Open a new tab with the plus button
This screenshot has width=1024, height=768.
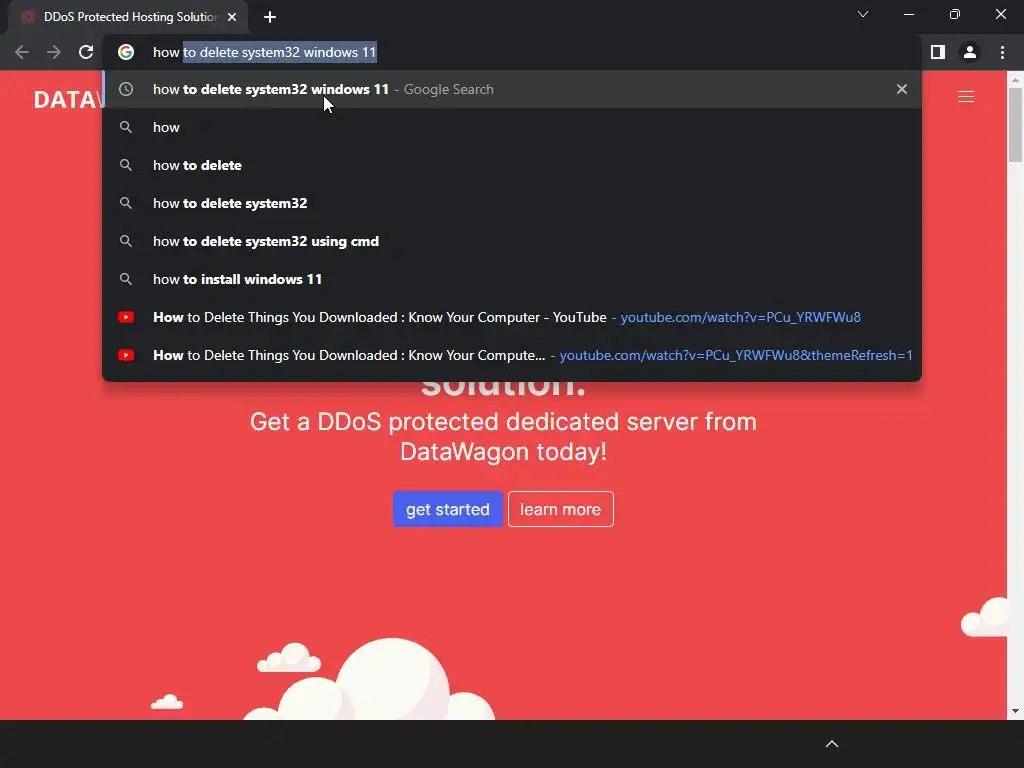270,17
